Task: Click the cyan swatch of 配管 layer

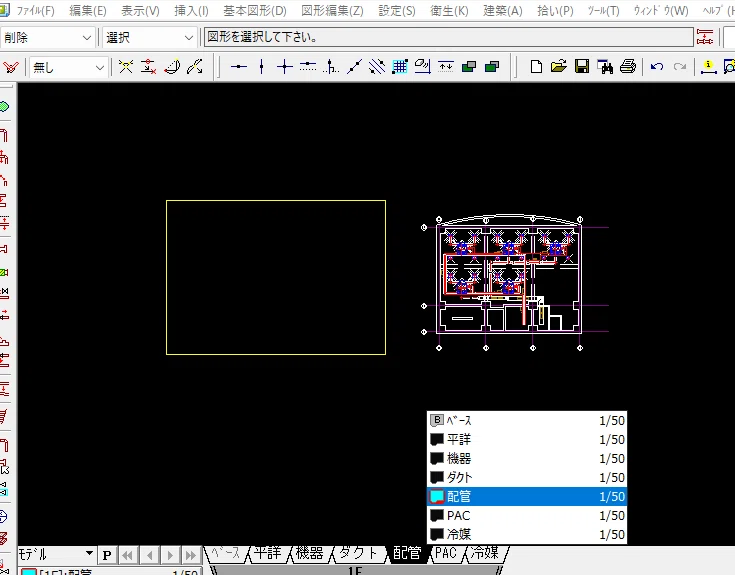Action: pos(437,496)
